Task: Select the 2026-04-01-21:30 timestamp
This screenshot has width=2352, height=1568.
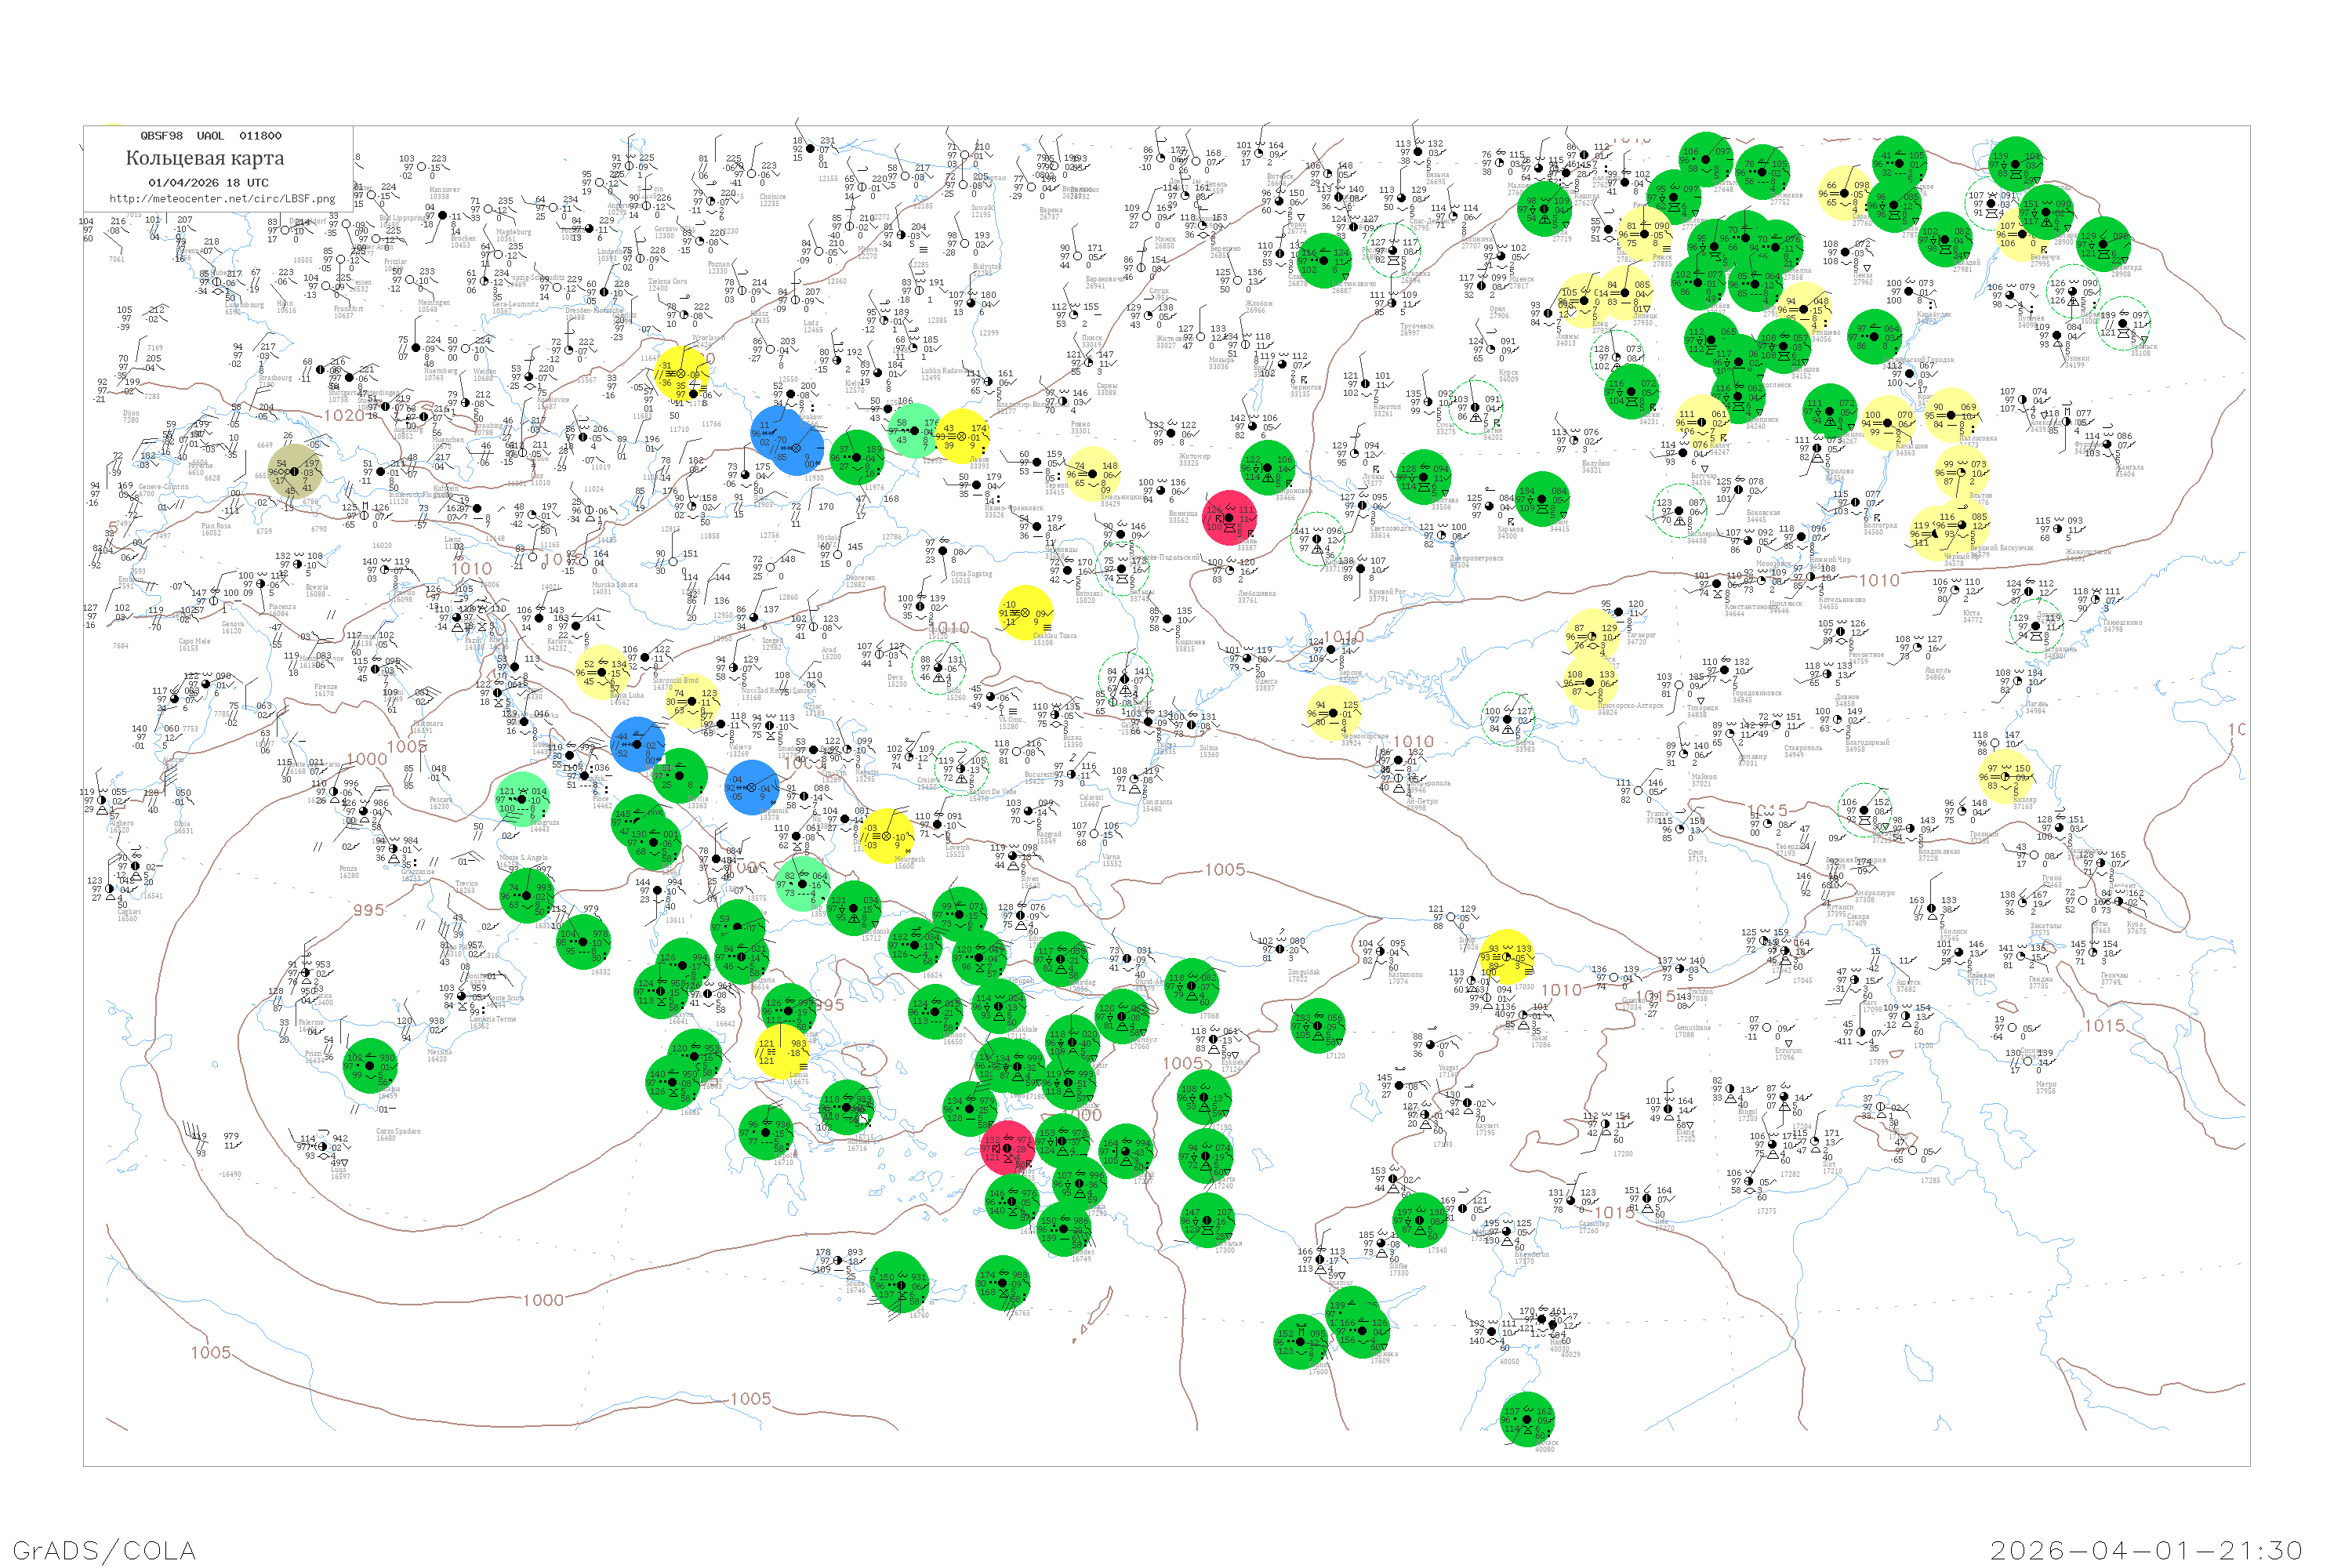Action: [2146, 1550]
